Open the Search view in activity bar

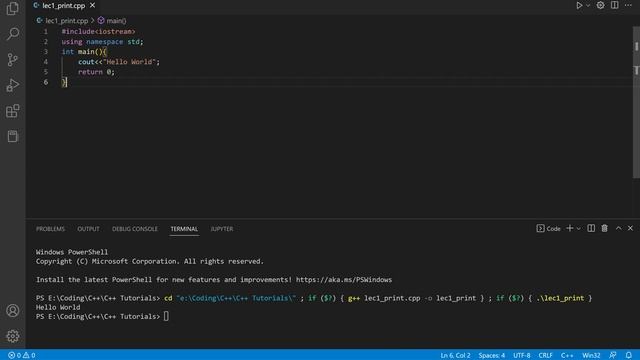click(x=13, y=34)
